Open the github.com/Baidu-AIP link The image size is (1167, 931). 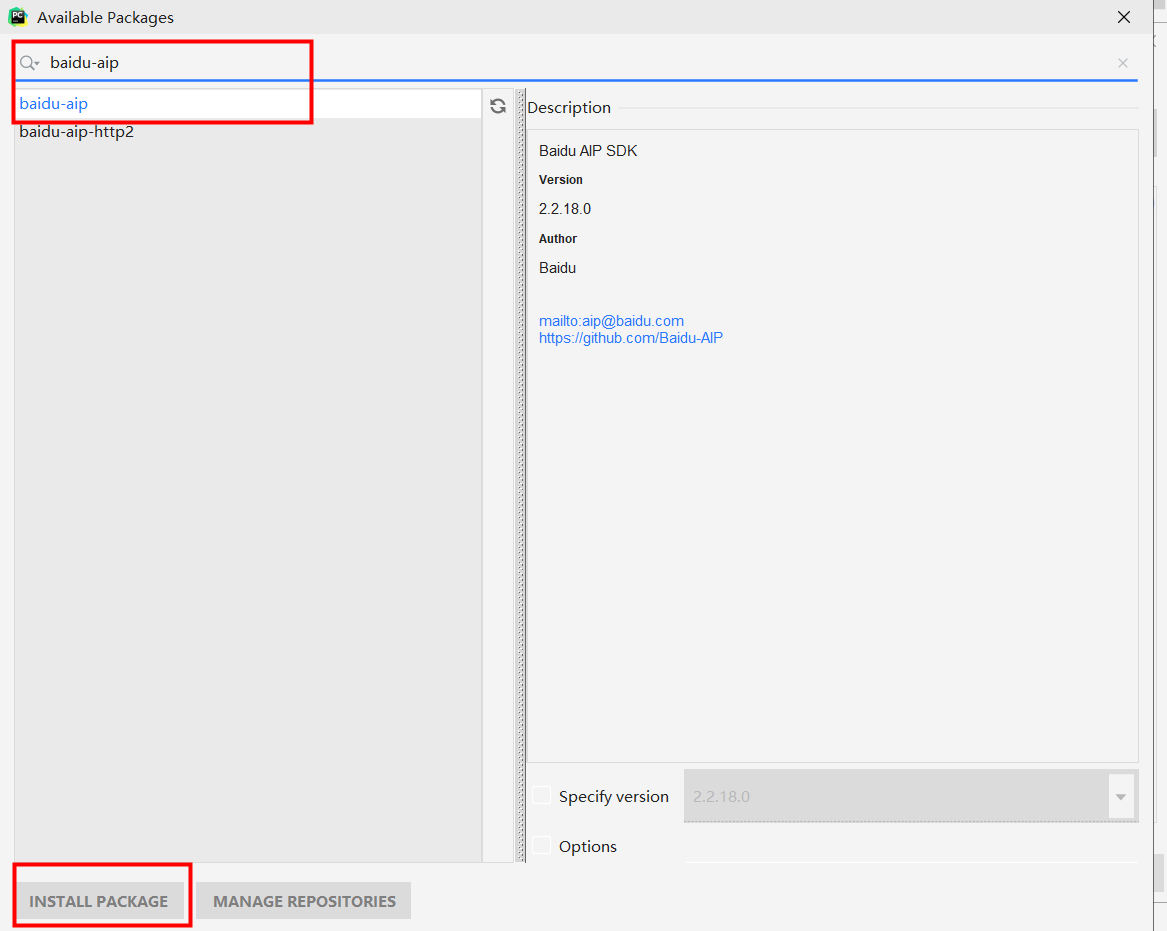click(x=630, y=338)
